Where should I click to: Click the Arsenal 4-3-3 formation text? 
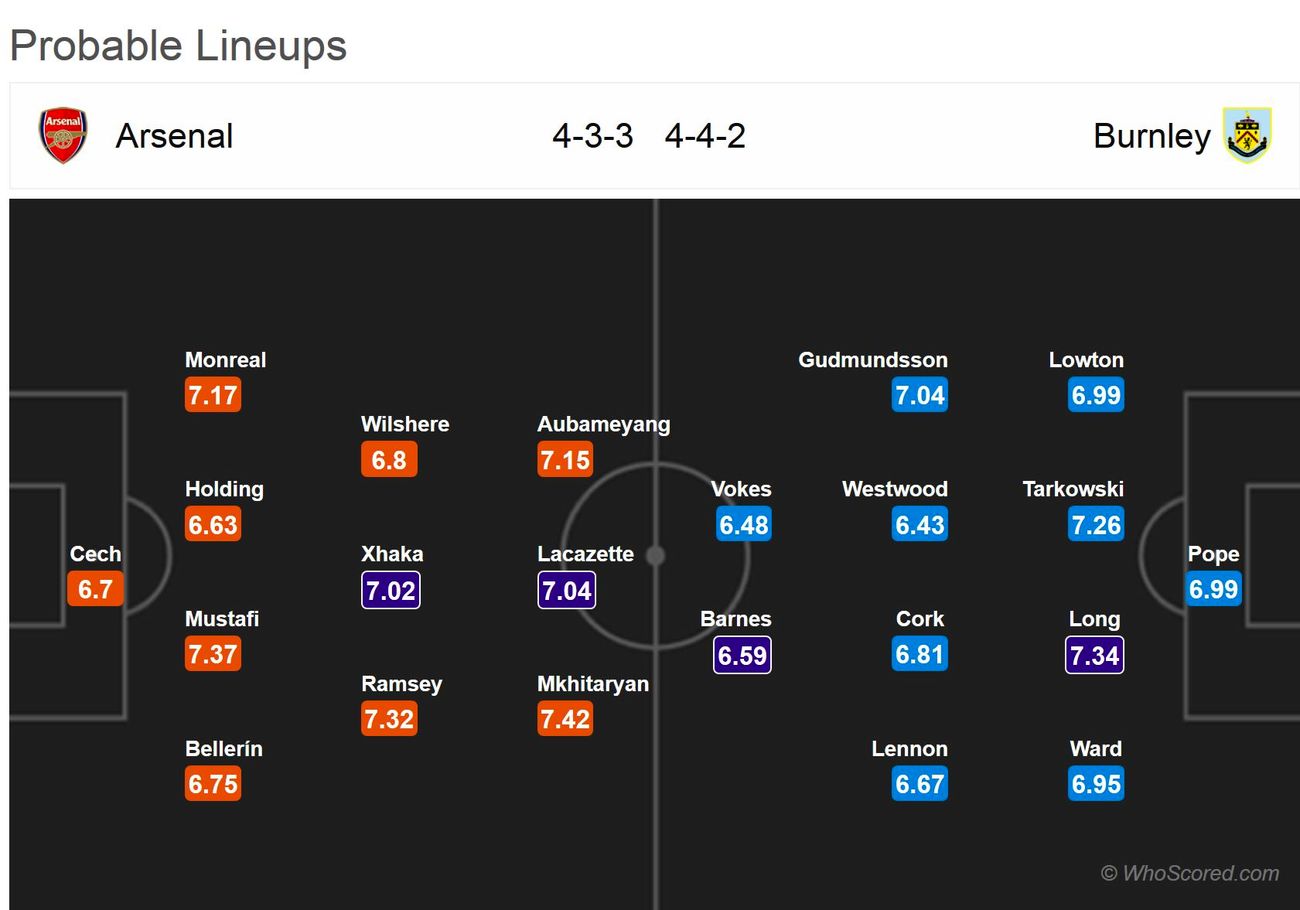pos(592,136)
